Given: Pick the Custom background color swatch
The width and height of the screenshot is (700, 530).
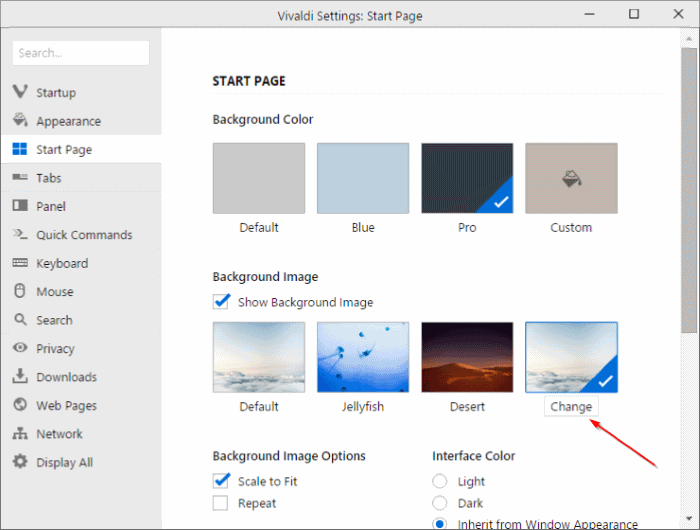Looking at the screenshot, I should click(x=571, y=178).
